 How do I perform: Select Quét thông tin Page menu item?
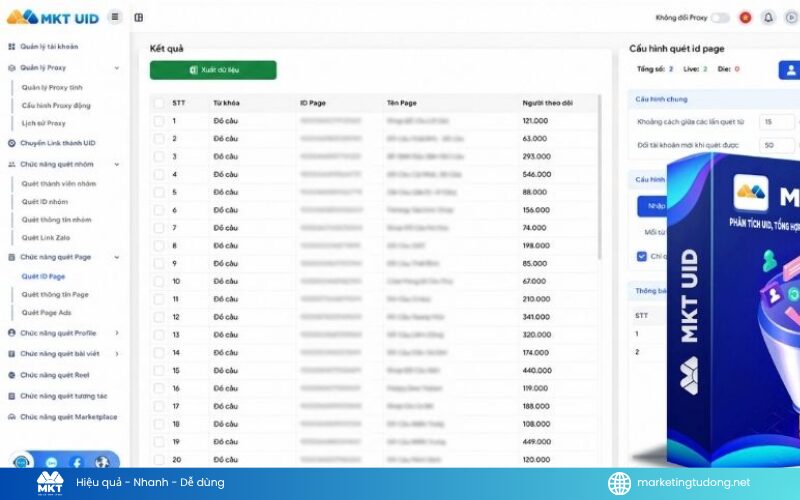click(x=55, y=295)
